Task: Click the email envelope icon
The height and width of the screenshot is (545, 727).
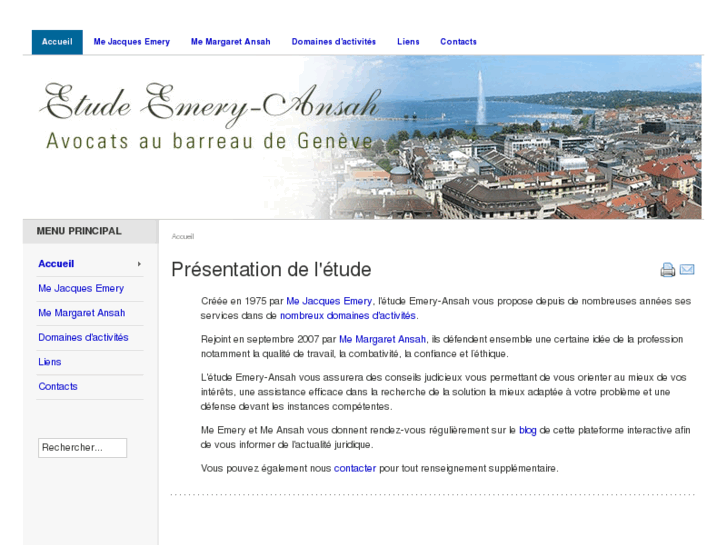Action: point(687,269)
